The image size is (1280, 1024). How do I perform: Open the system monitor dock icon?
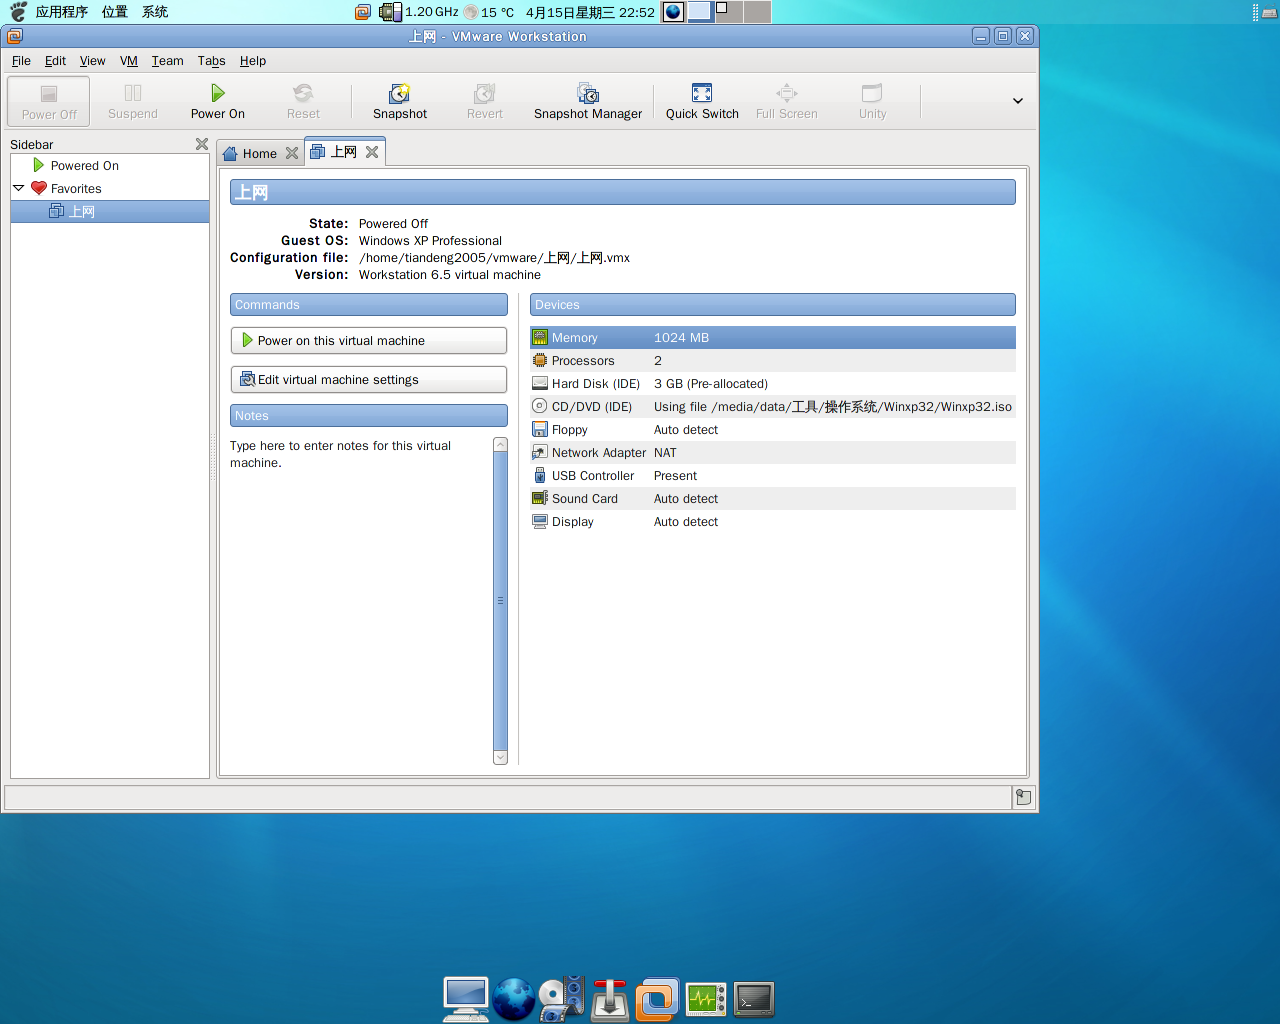[706, 998]
